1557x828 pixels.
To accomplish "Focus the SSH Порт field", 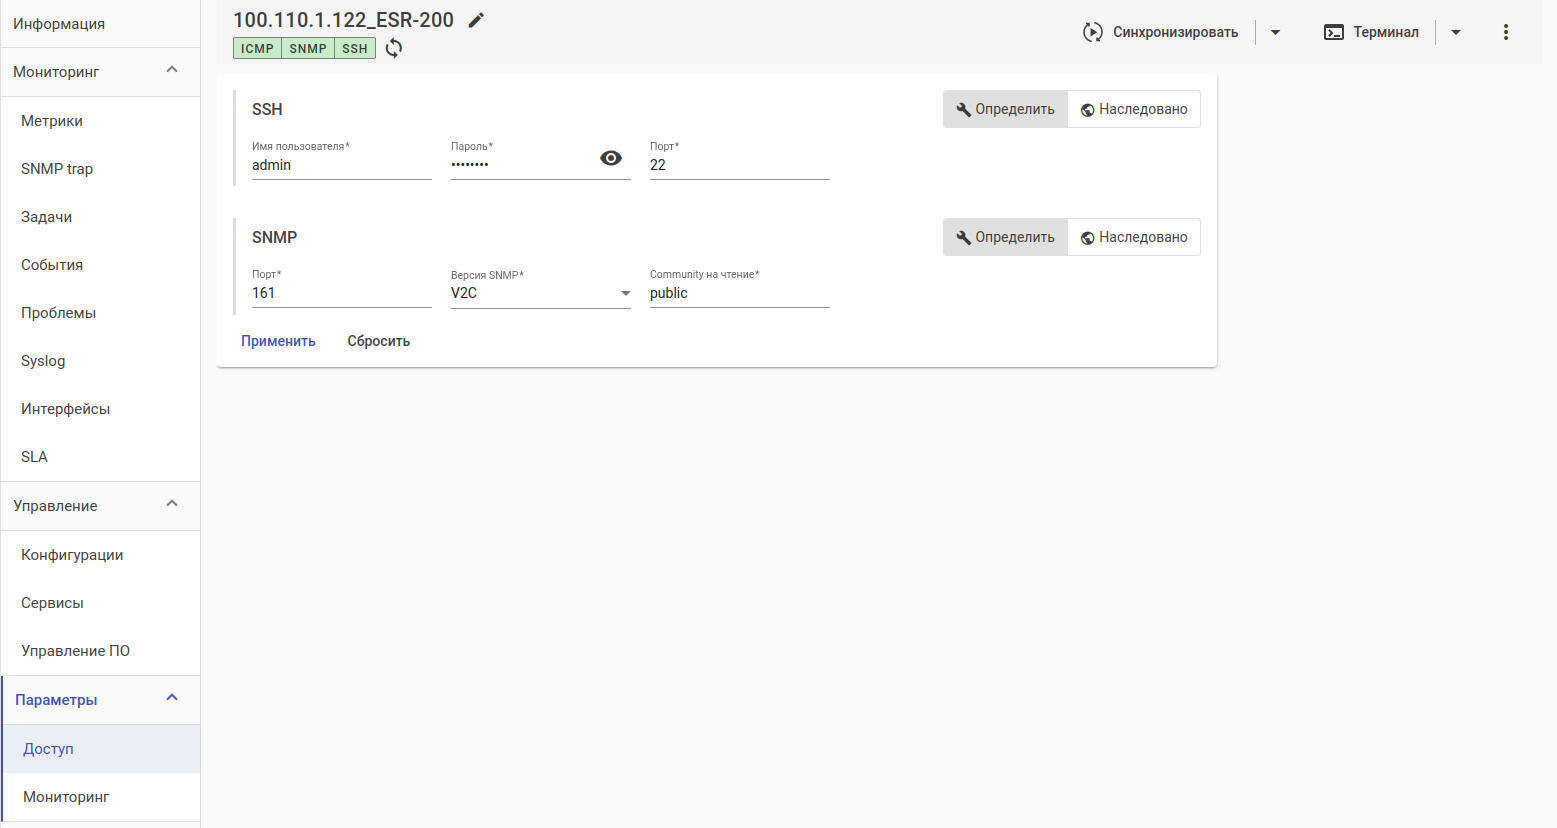I will click(740, 165).
